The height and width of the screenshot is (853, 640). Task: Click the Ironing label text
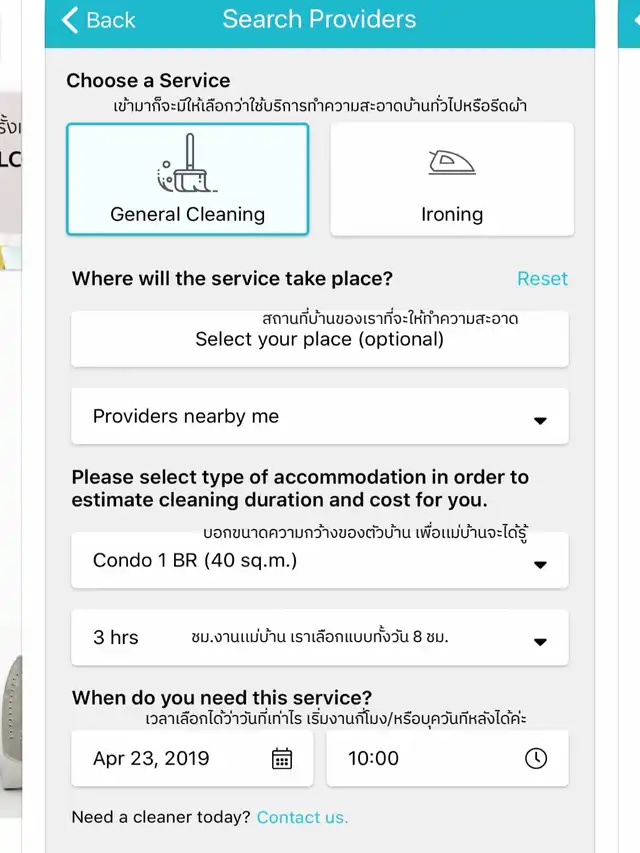pos(452,214)
